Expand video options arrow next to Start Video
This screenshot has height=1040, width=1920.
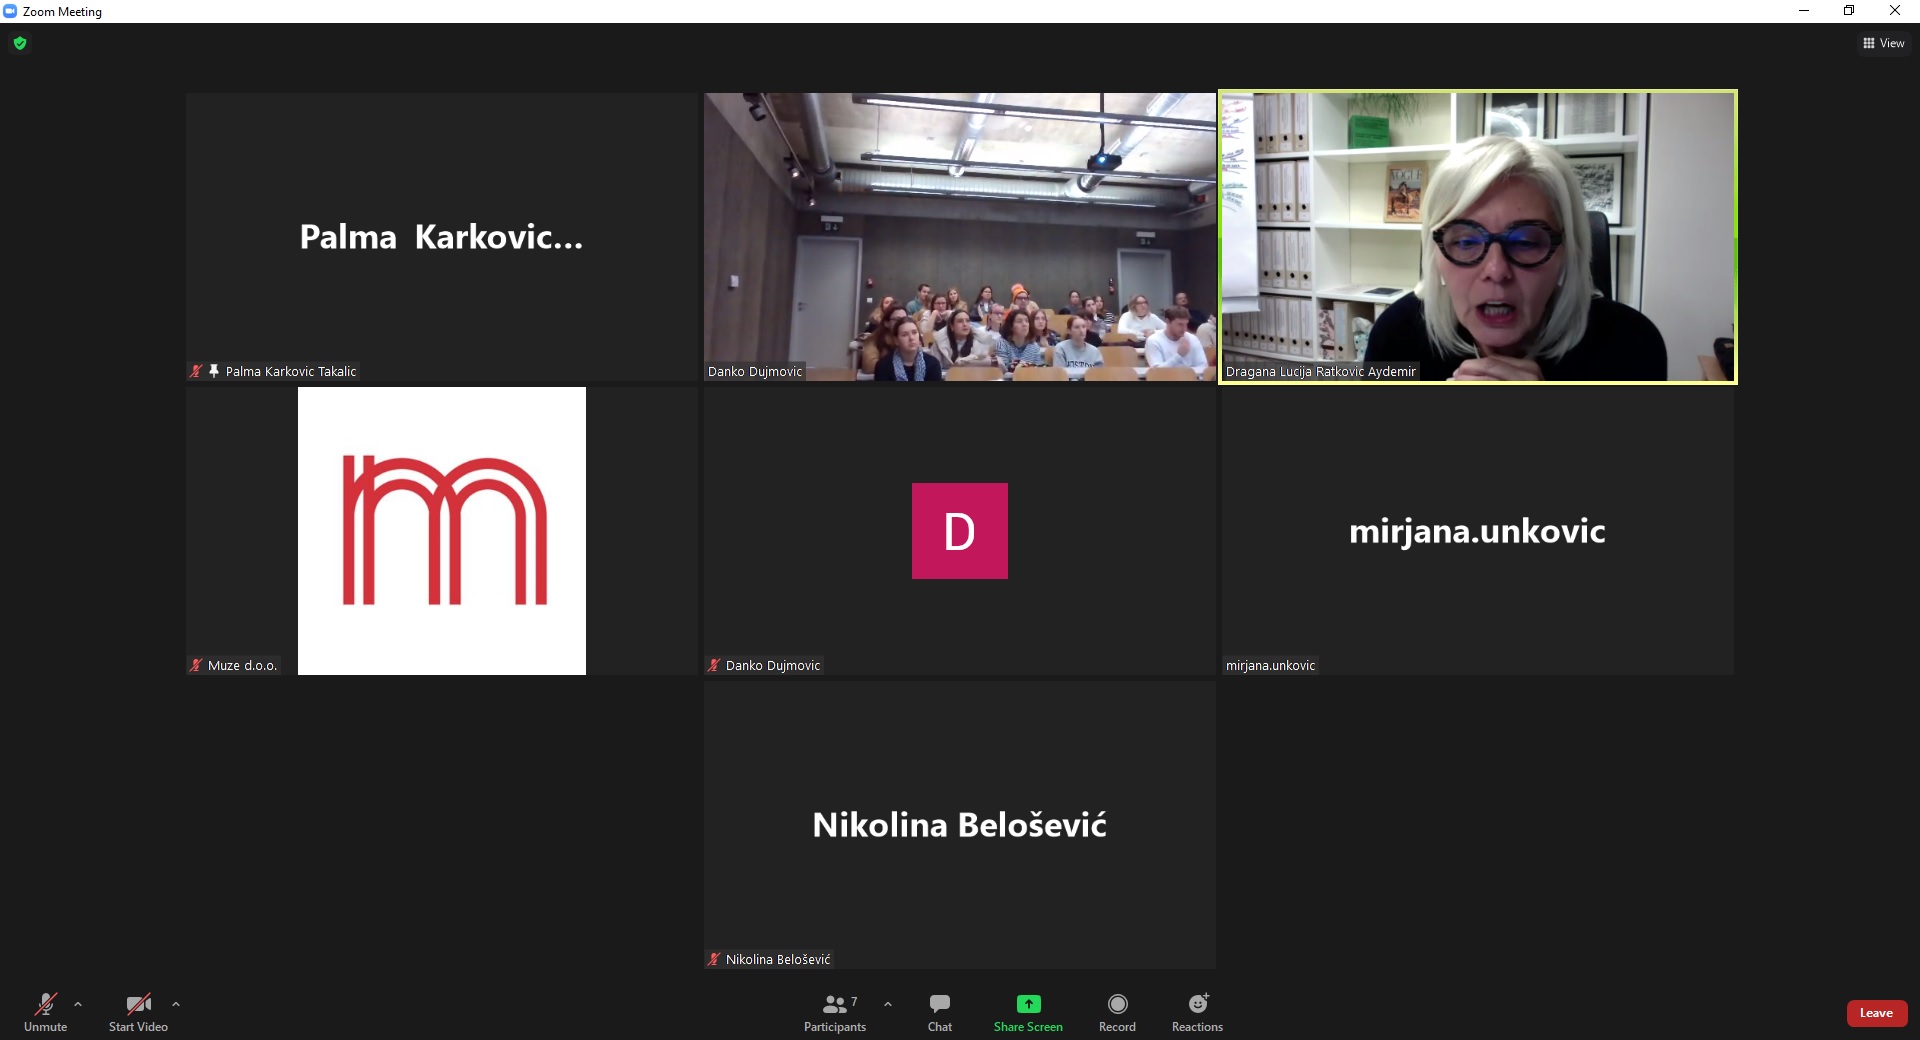(x=176, y=1004)
